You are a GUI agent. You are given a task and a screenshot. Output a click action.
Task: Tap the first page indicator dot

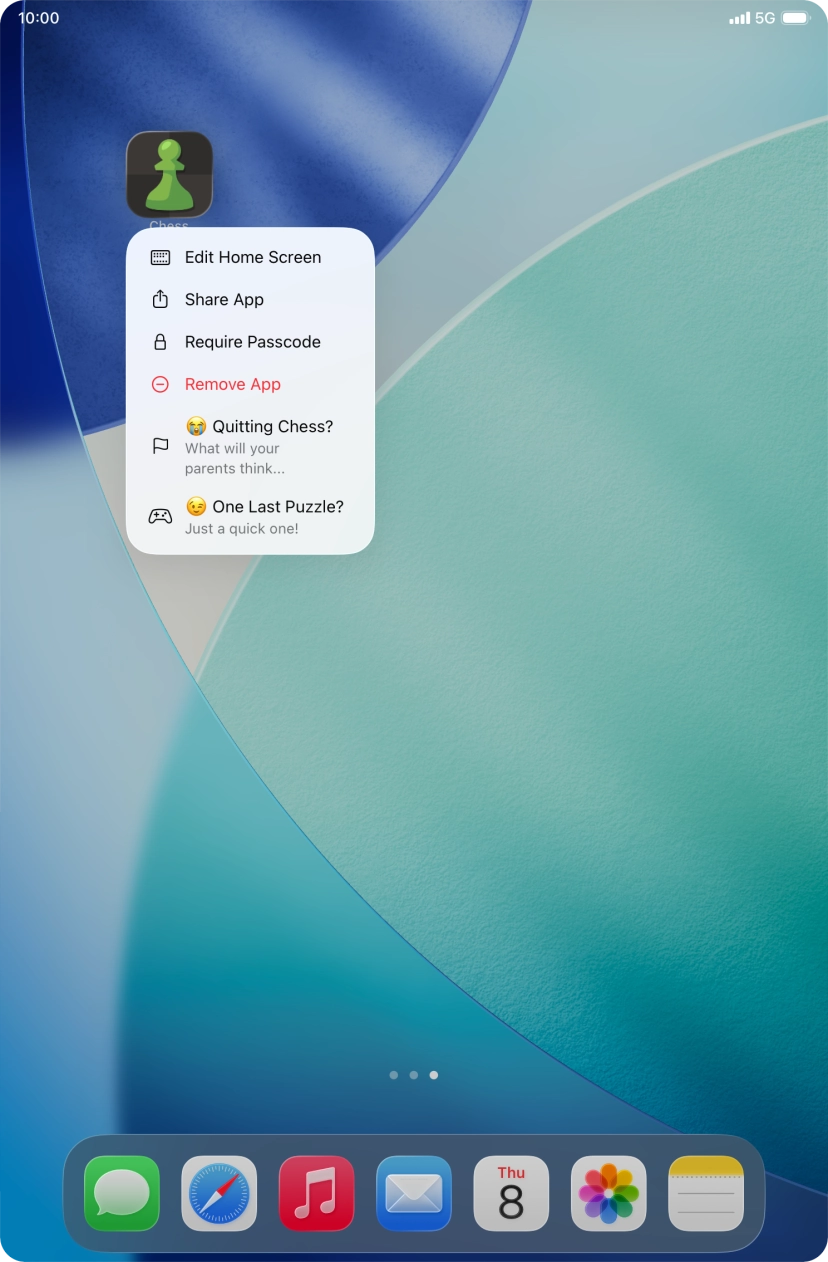click(x=393, y=1075)
